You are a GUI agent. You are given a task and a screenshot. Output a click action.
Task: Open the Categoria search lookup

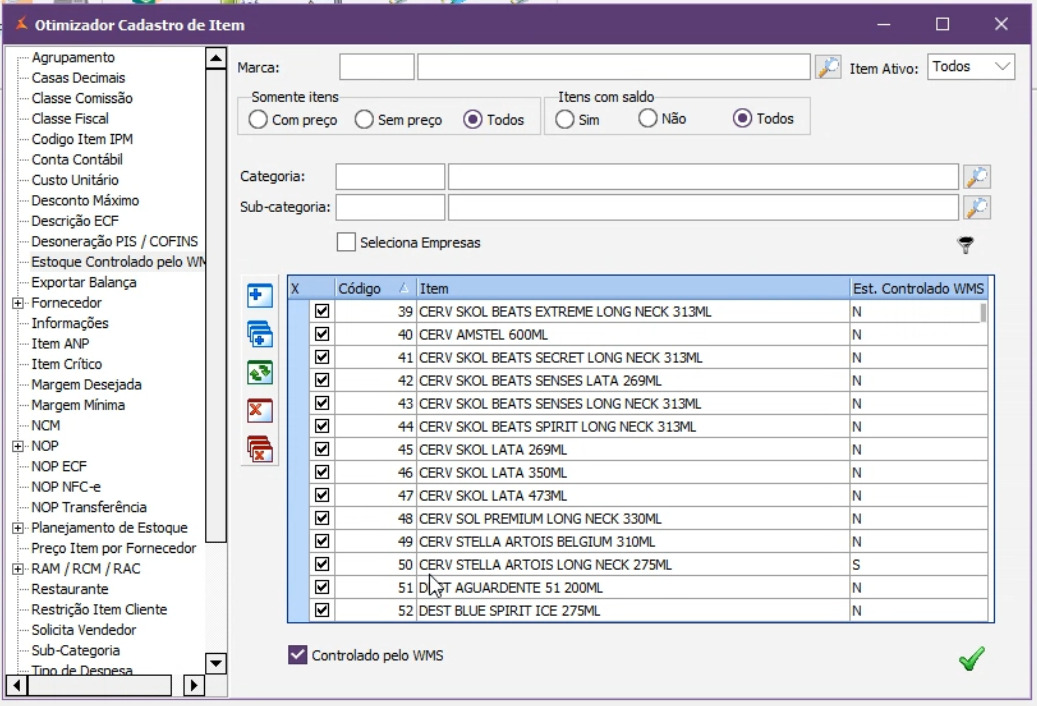[976, 177]
